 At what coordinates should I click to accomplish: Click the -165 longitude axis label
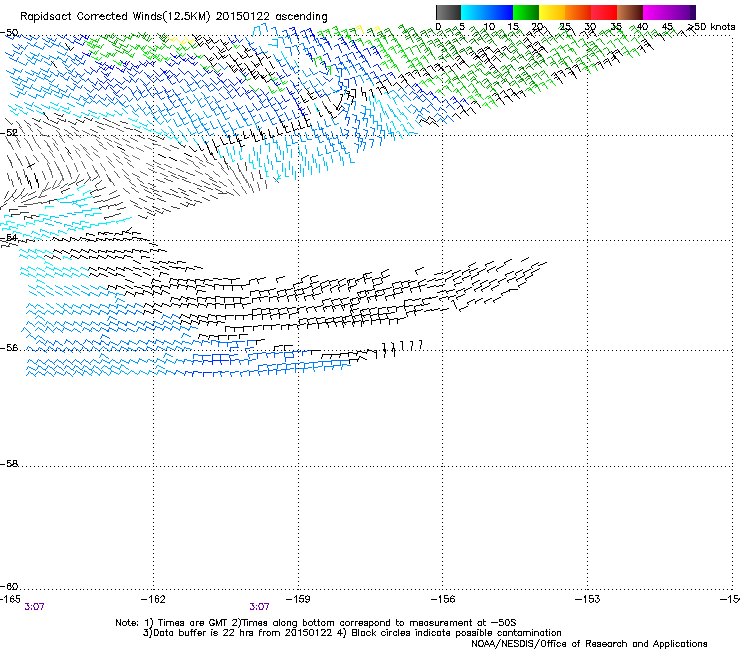pyautogui.click(x=10, y=599)
